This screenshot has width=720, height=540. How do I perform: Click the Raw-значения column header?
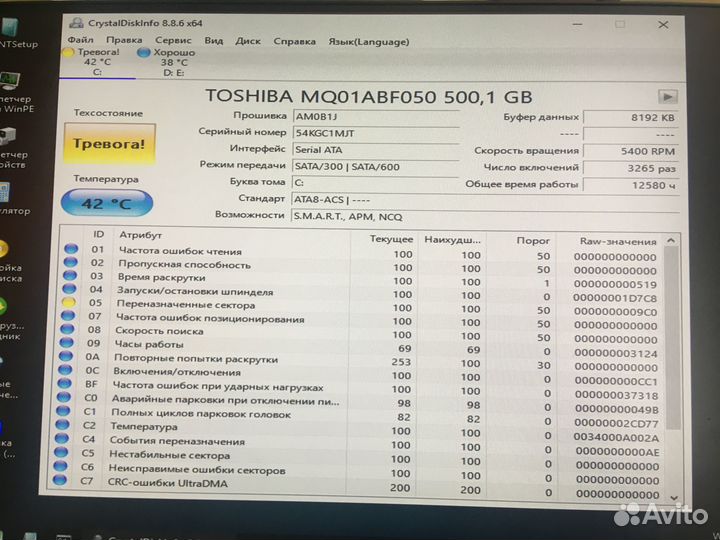(618, 242)
